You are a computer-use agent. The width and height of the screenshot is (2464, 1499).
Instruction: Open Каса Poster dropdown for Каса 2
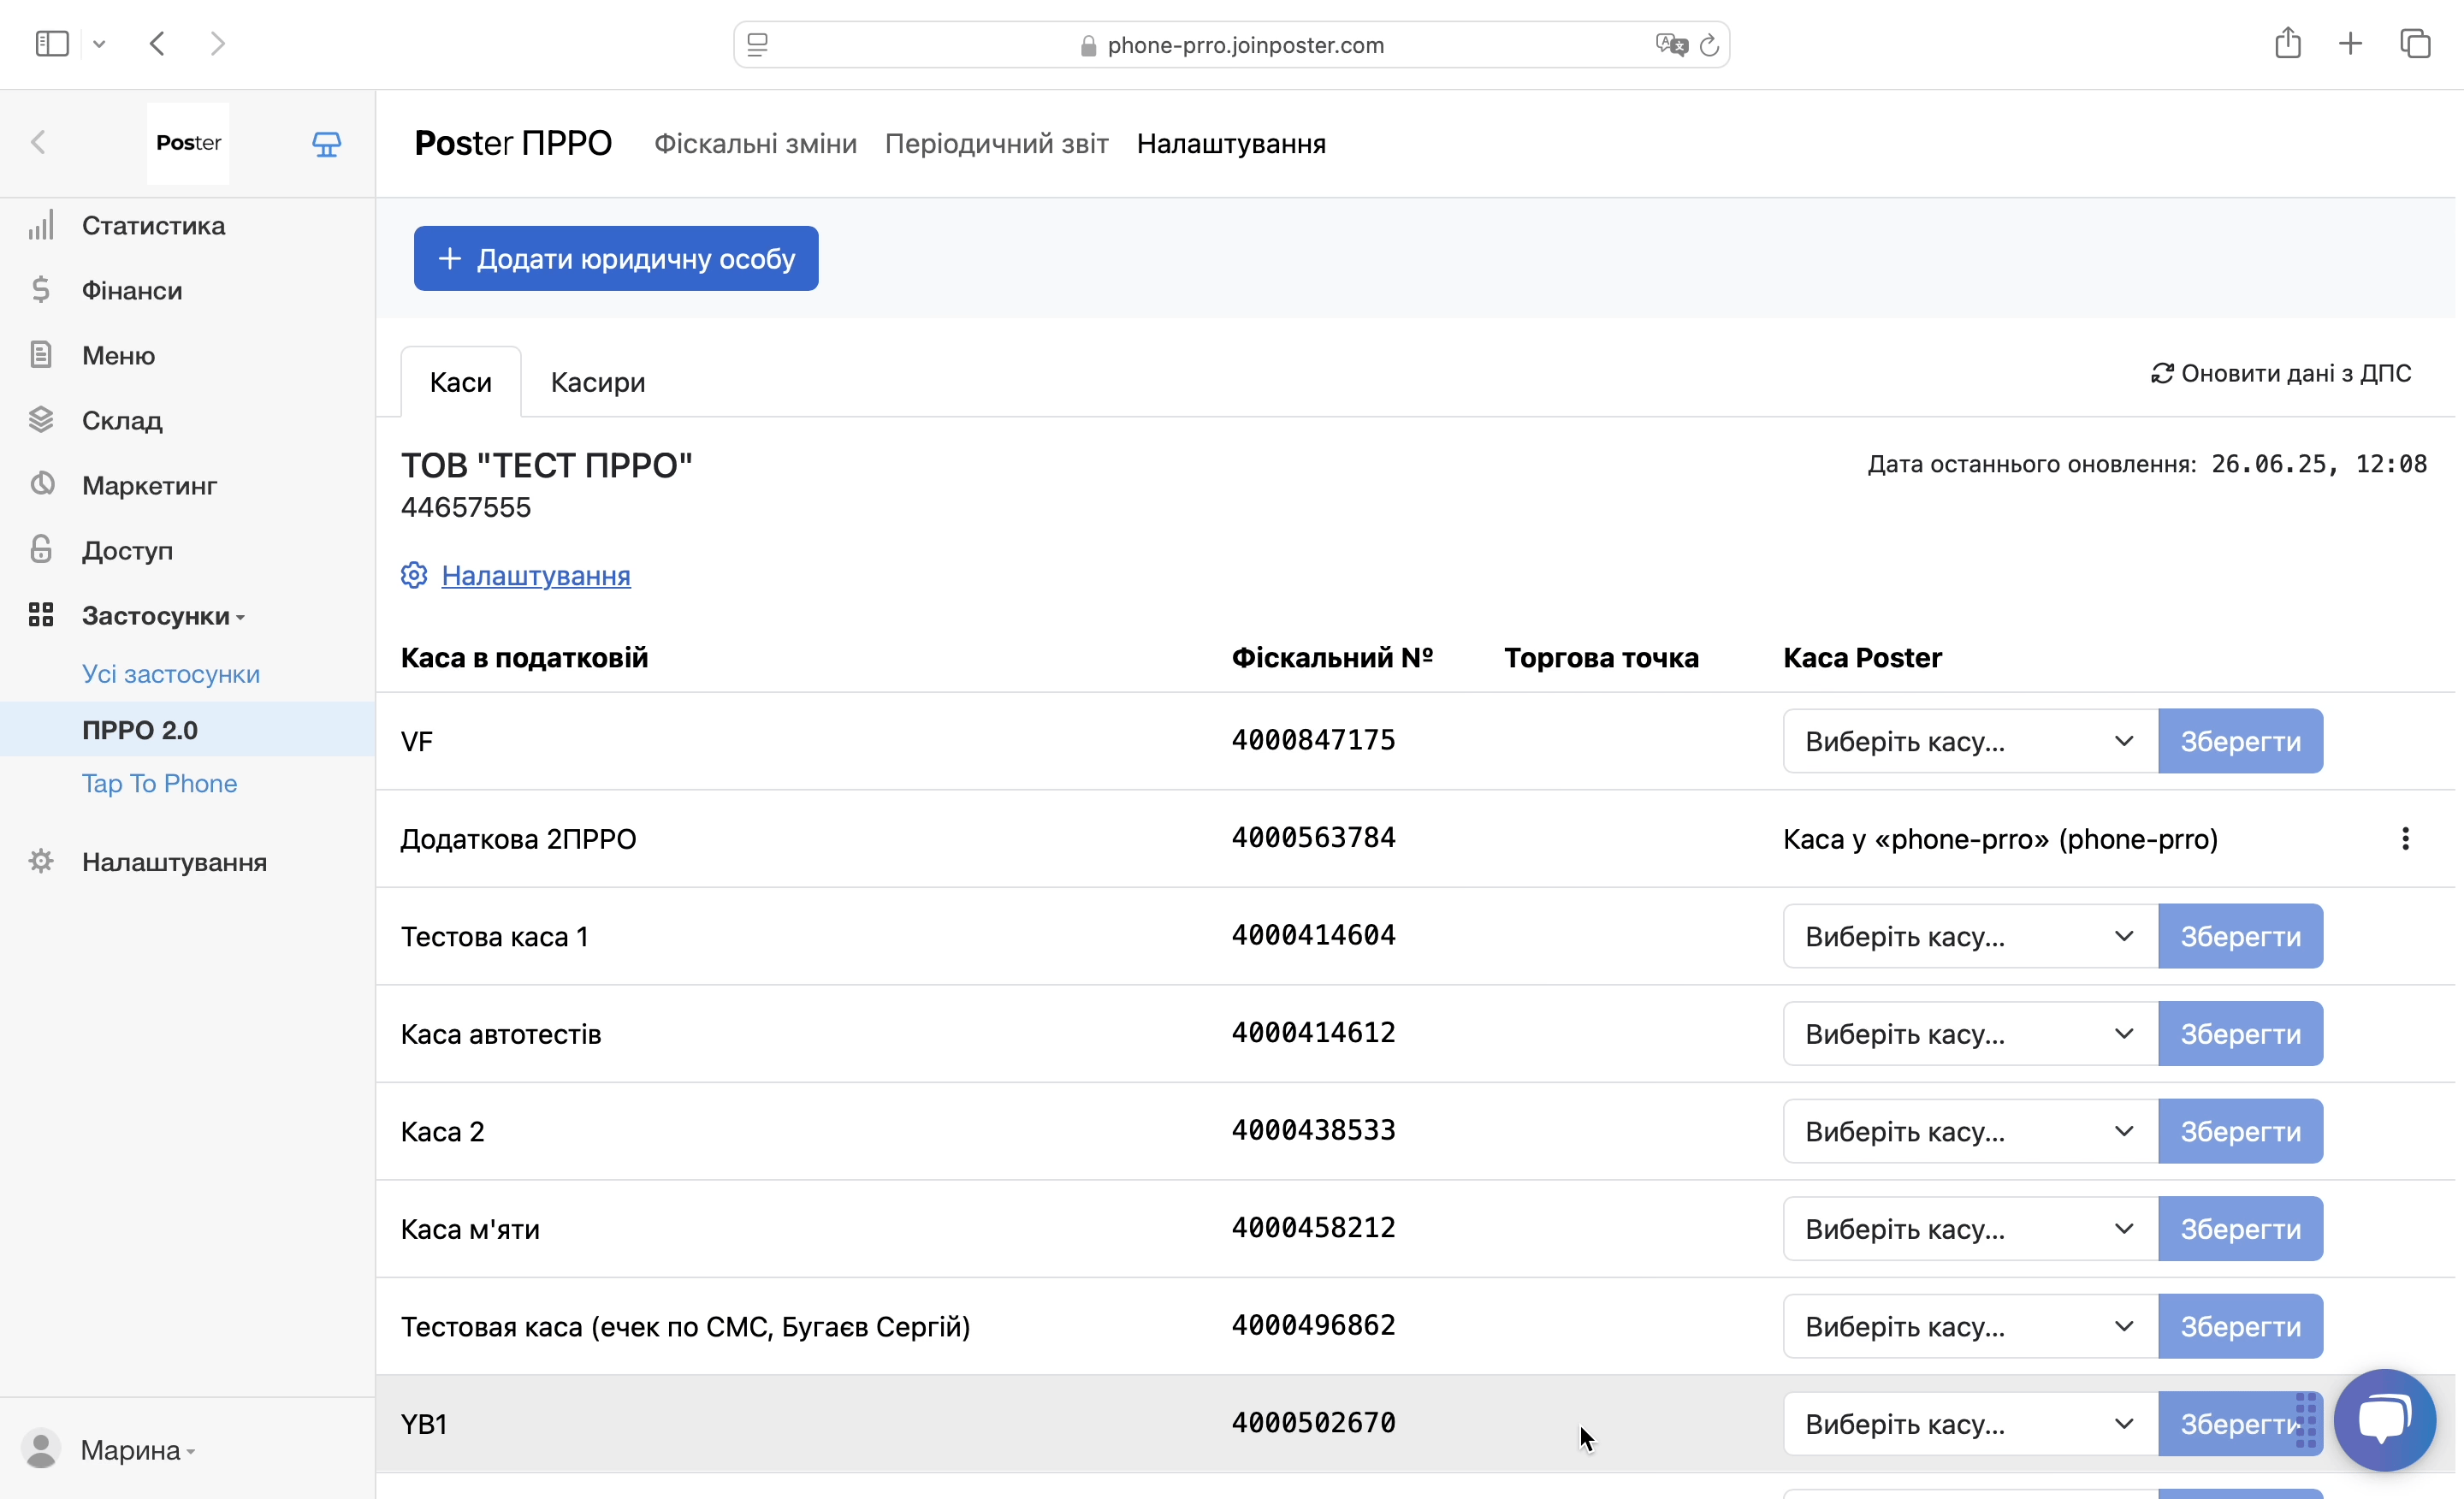click(1970, 1131)
